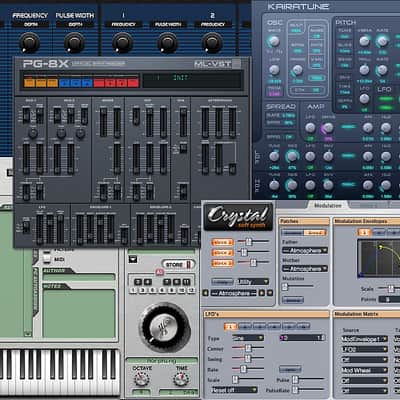Image resolution: width=400 pixels, height=400 pixels.
Task: Select LFO 1 button in Crystal LFO's panel
Action: point(230,326)
